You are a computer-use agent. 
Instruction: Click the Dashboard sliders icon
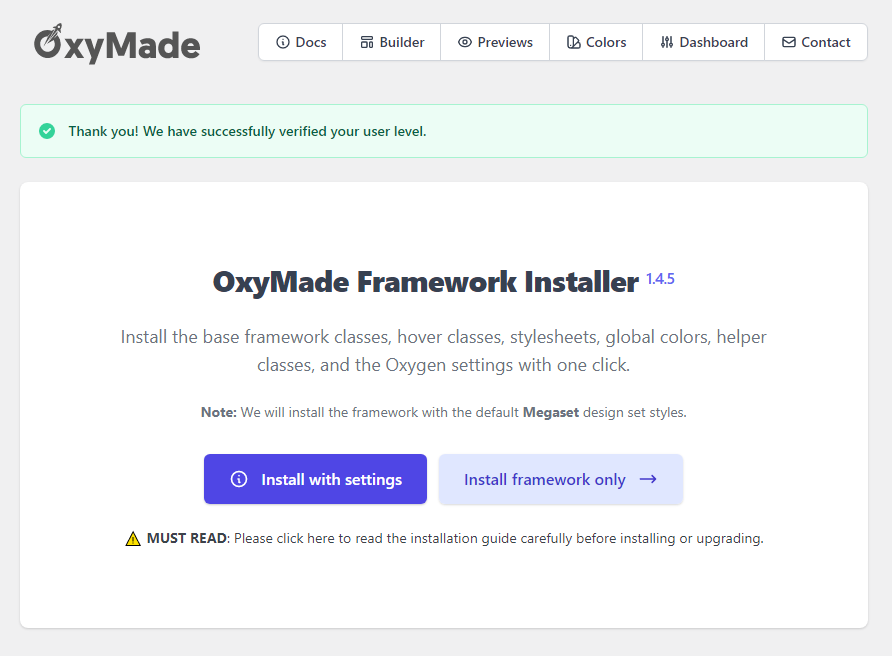(667, 42)
